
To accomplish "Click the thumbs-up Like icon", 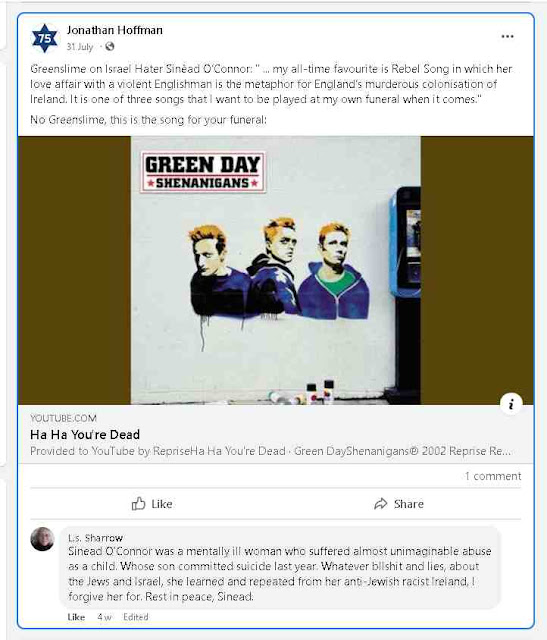I will tap(138, 504).
